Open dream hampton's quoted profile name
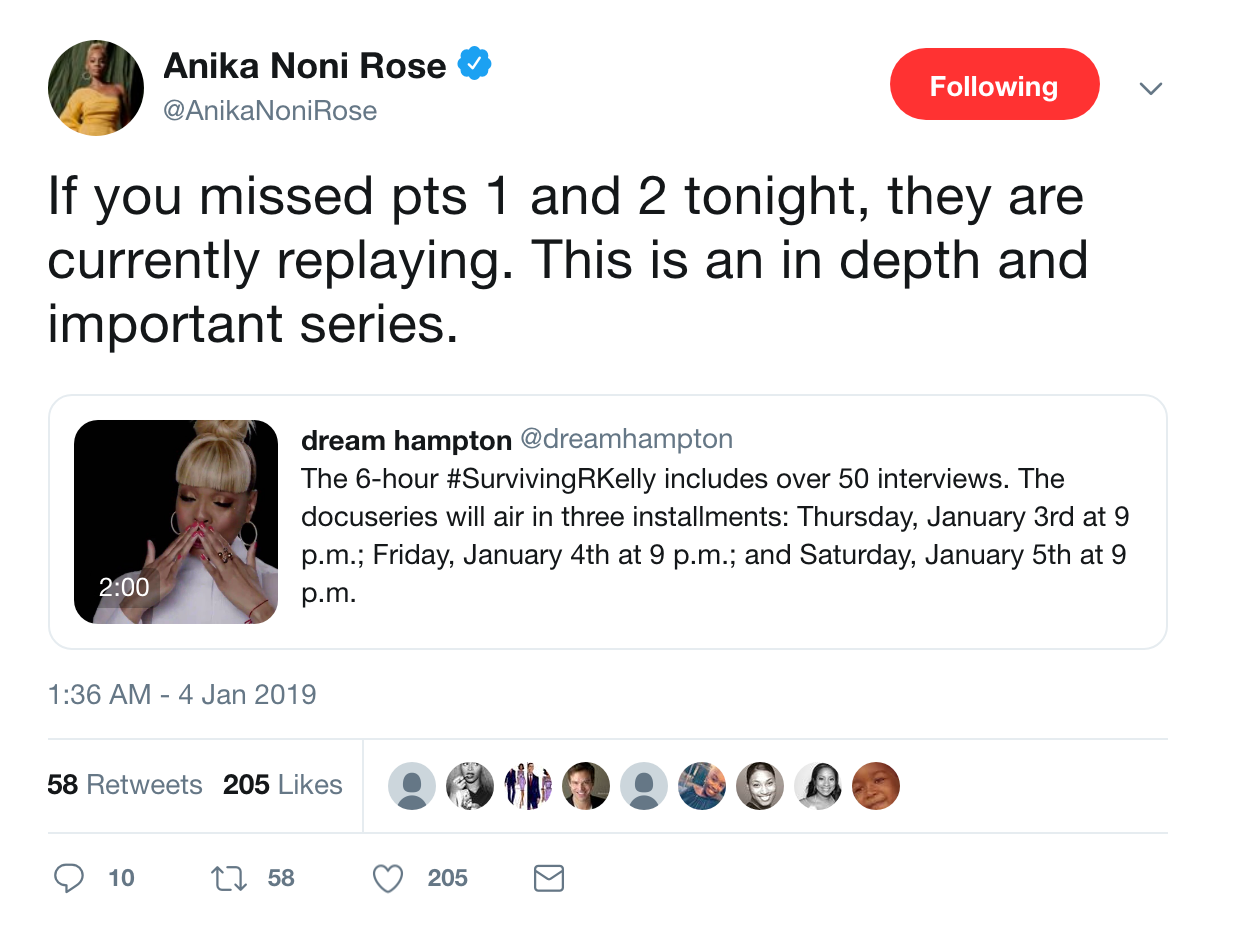Image resolution: width=1236 pixels, height=930 pixels. pos(406,439)
